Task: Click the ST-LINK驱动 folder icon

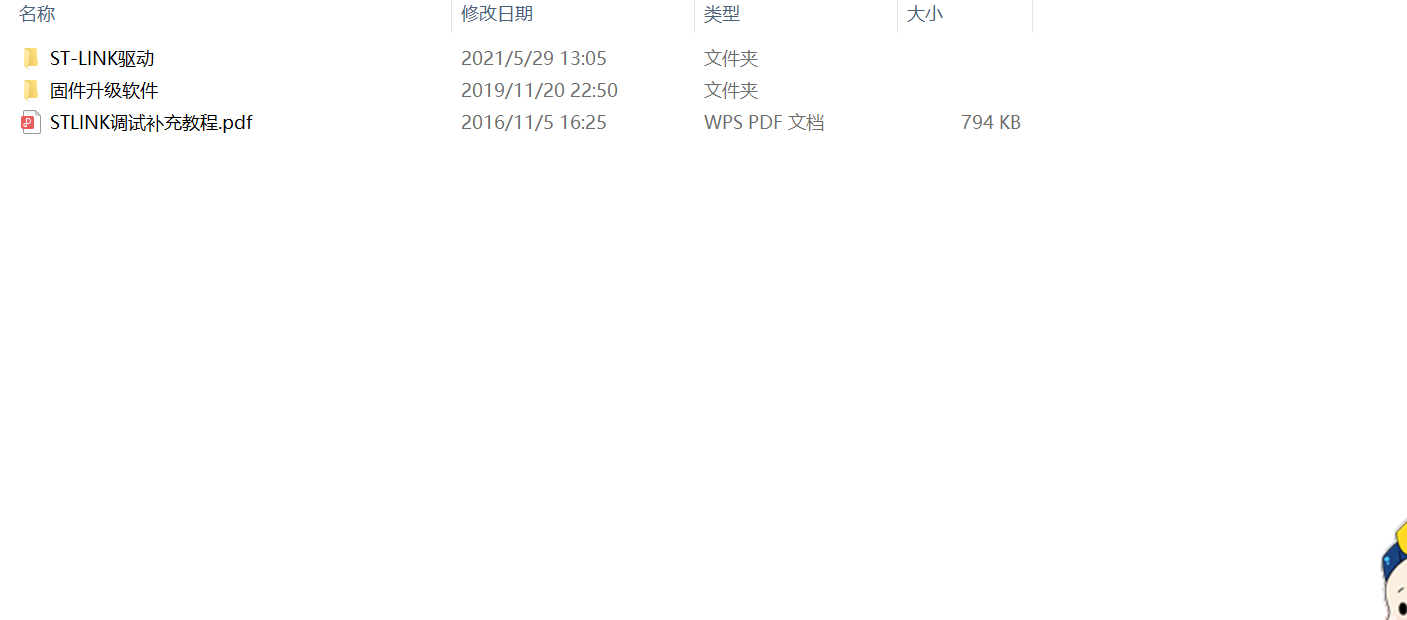Action: (31, 58)
